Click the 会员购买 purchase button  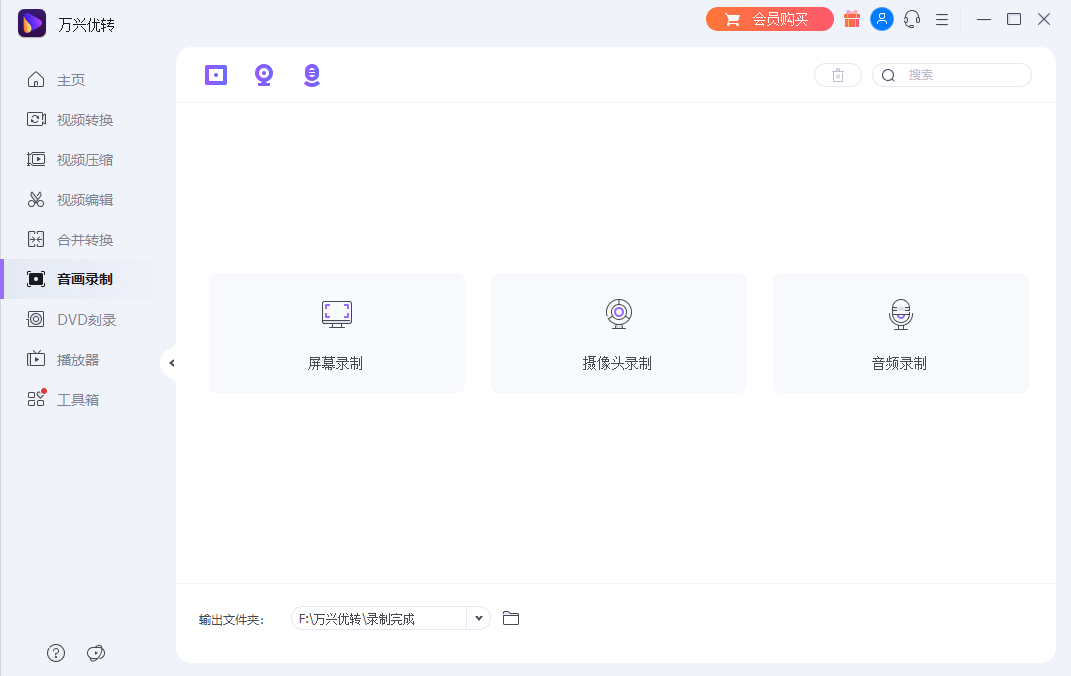click(x=769, y=18)
